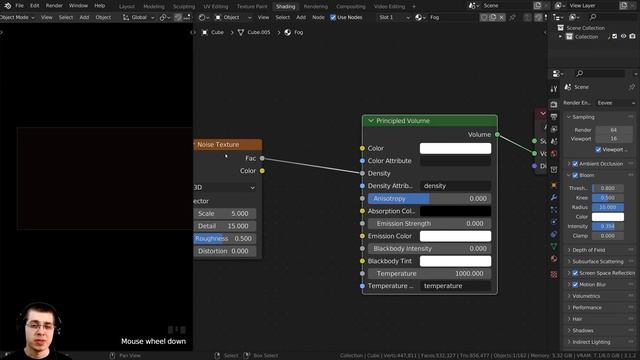
Task: Open the Tool properties tab icon
Action: point(554,89)
